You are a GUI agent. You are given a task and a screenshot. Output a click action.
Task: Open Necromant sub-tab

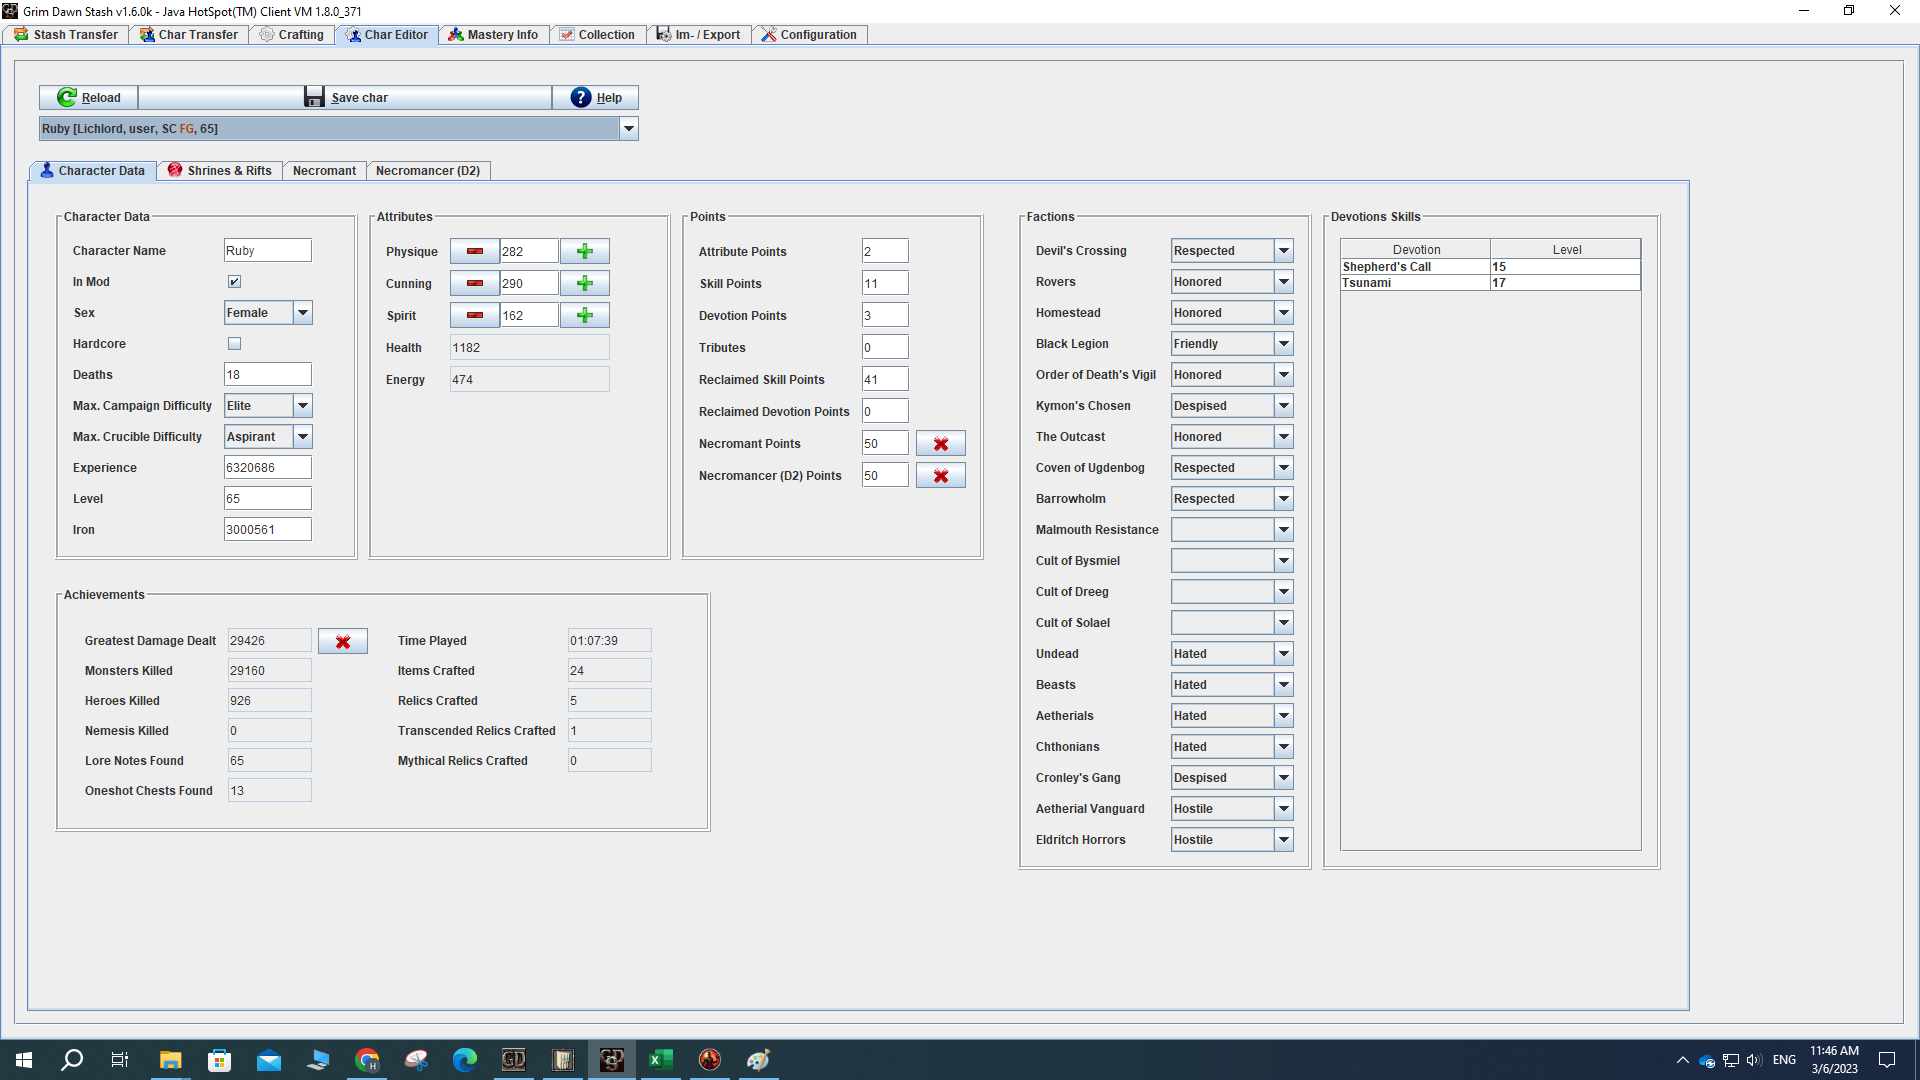tap(324, 171)
